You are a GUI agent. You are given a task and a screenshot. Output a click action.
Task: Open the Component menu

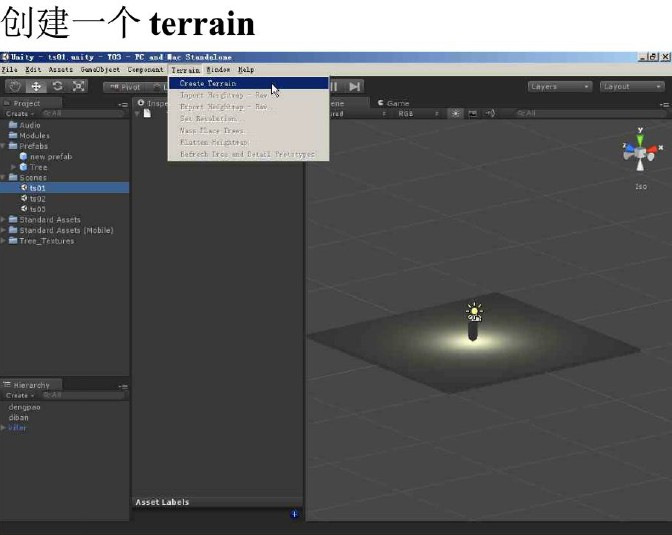pos(145,69)
